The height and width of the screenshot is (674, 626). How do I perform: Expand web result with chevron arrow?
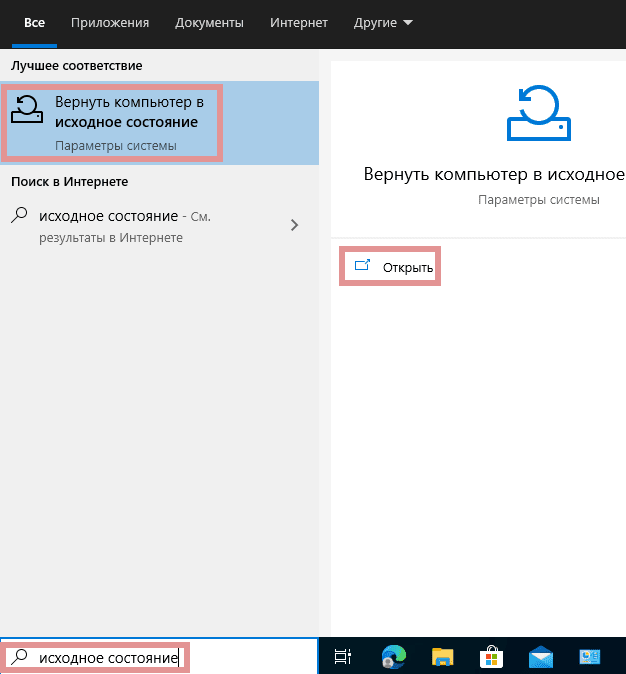pyautogui.click(x=295, y=225)
